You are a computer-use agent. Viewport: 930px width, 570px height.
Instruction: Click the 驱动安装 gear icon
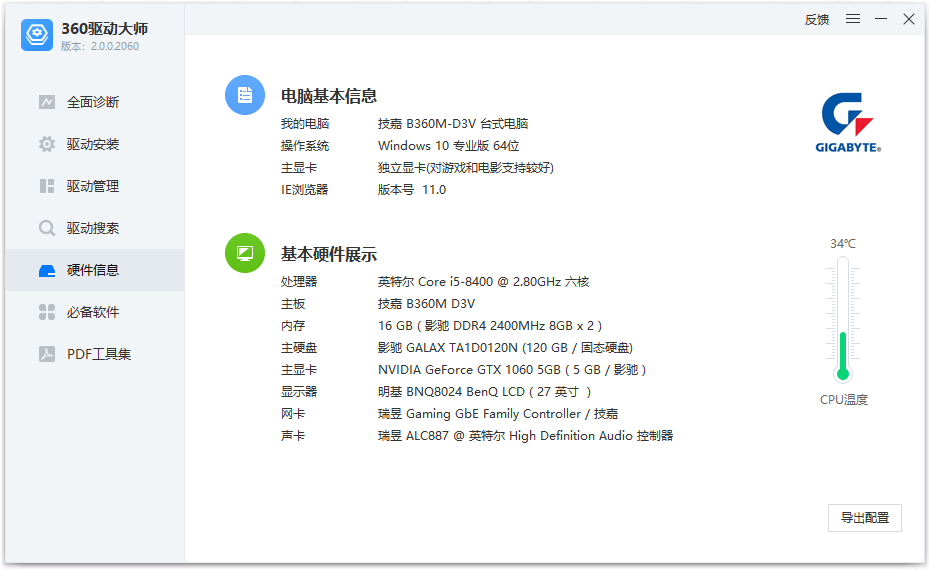(47, 144)
